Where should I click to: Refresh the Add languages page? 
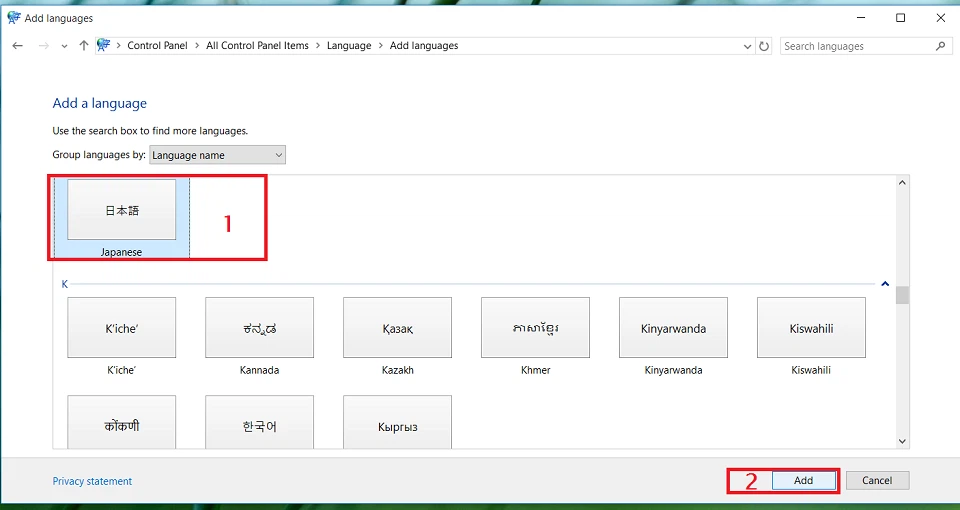coord(765,46)
